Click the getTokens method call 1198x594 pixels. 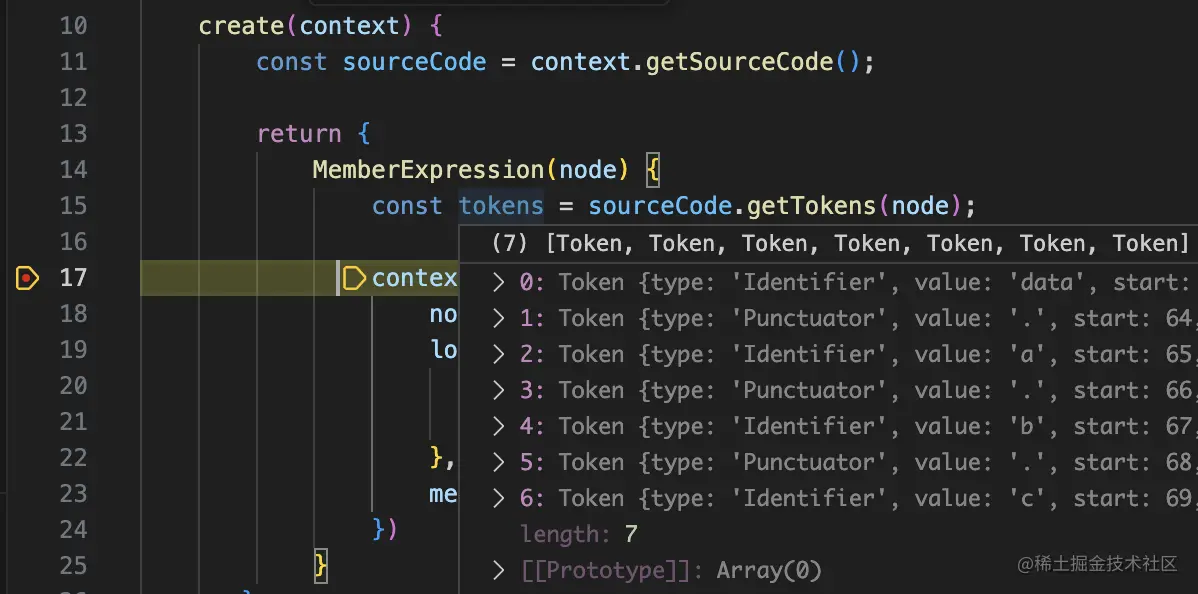(811, 206)
